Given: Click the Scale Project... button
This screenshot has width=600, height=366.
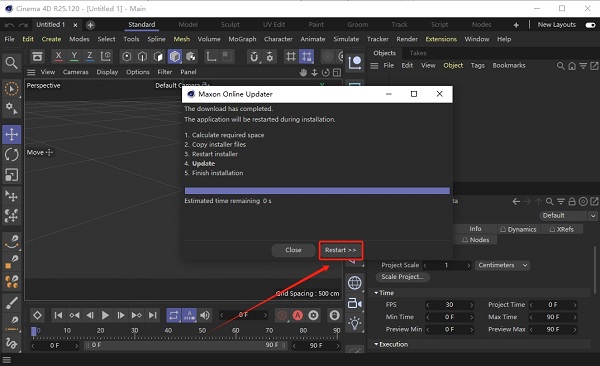Looking at the screenshot, I should tap(403, 277).
